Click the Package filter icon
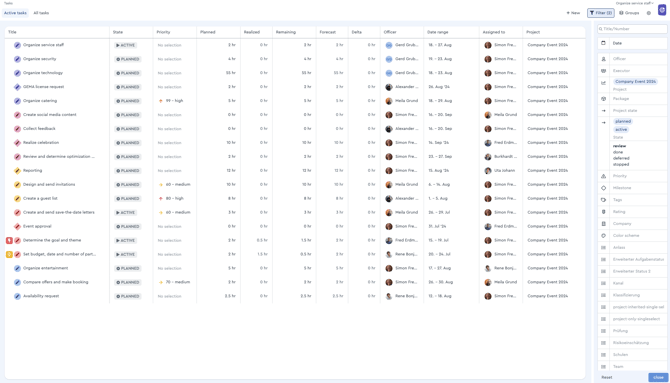670x383 pixels. pos(603,99)
